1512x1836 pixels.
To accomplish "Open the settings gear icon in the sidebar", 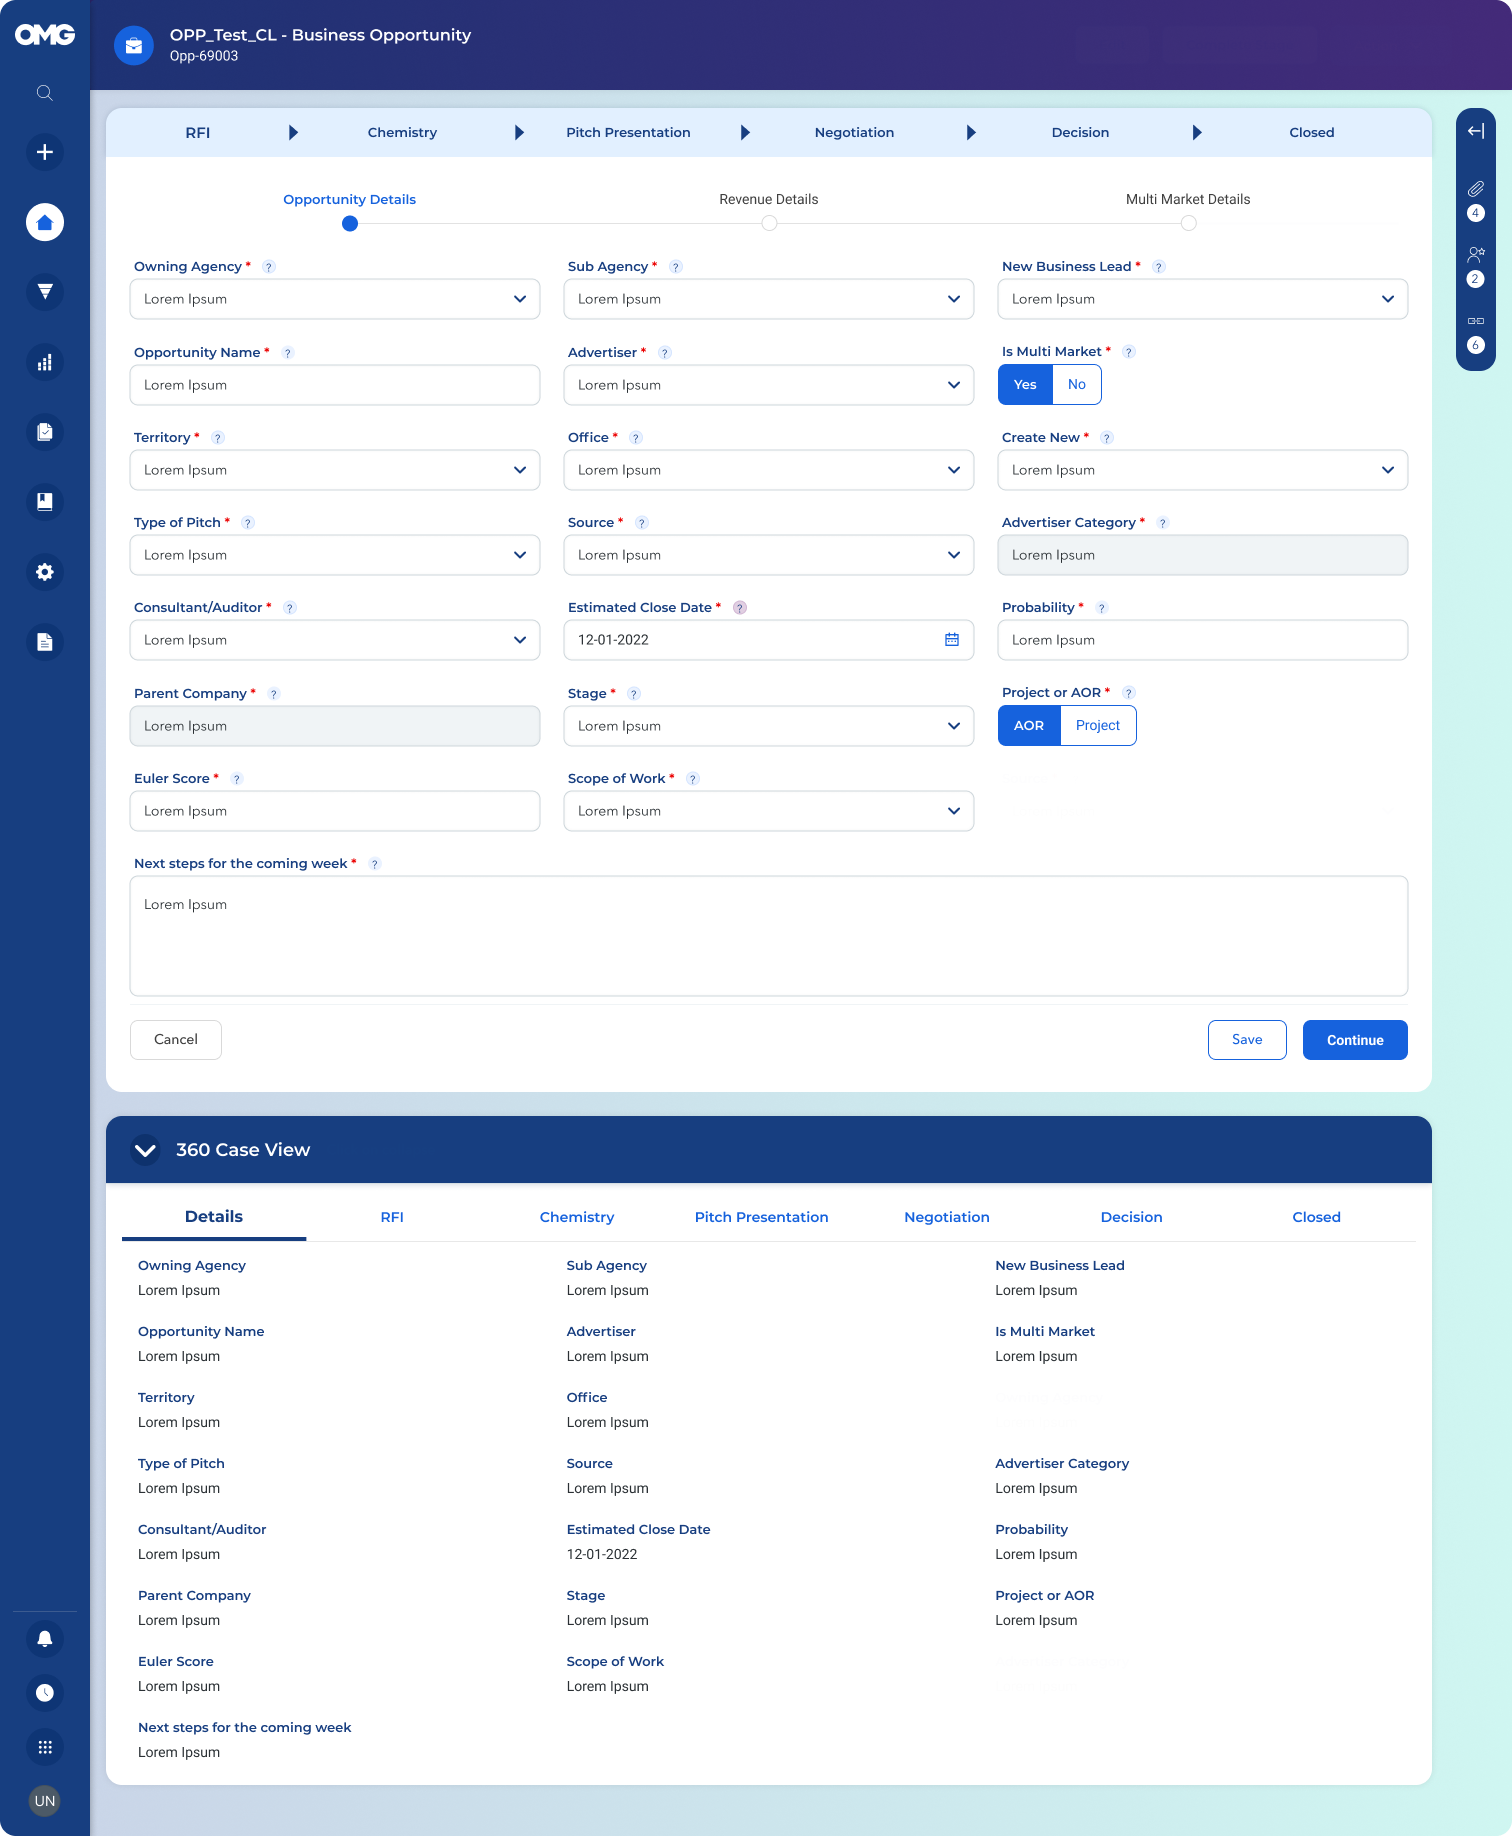I will click(44, 572).
